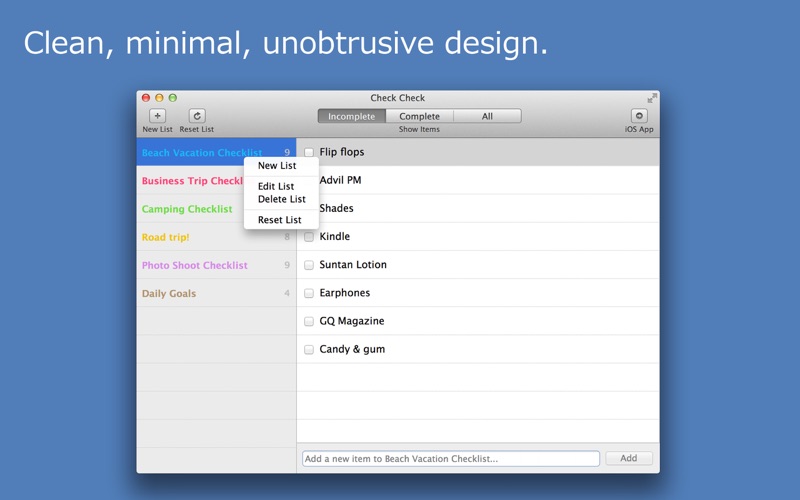Check off the Earphones item
This screenshot has width=800, height=500.
click(x=309, y=293)
